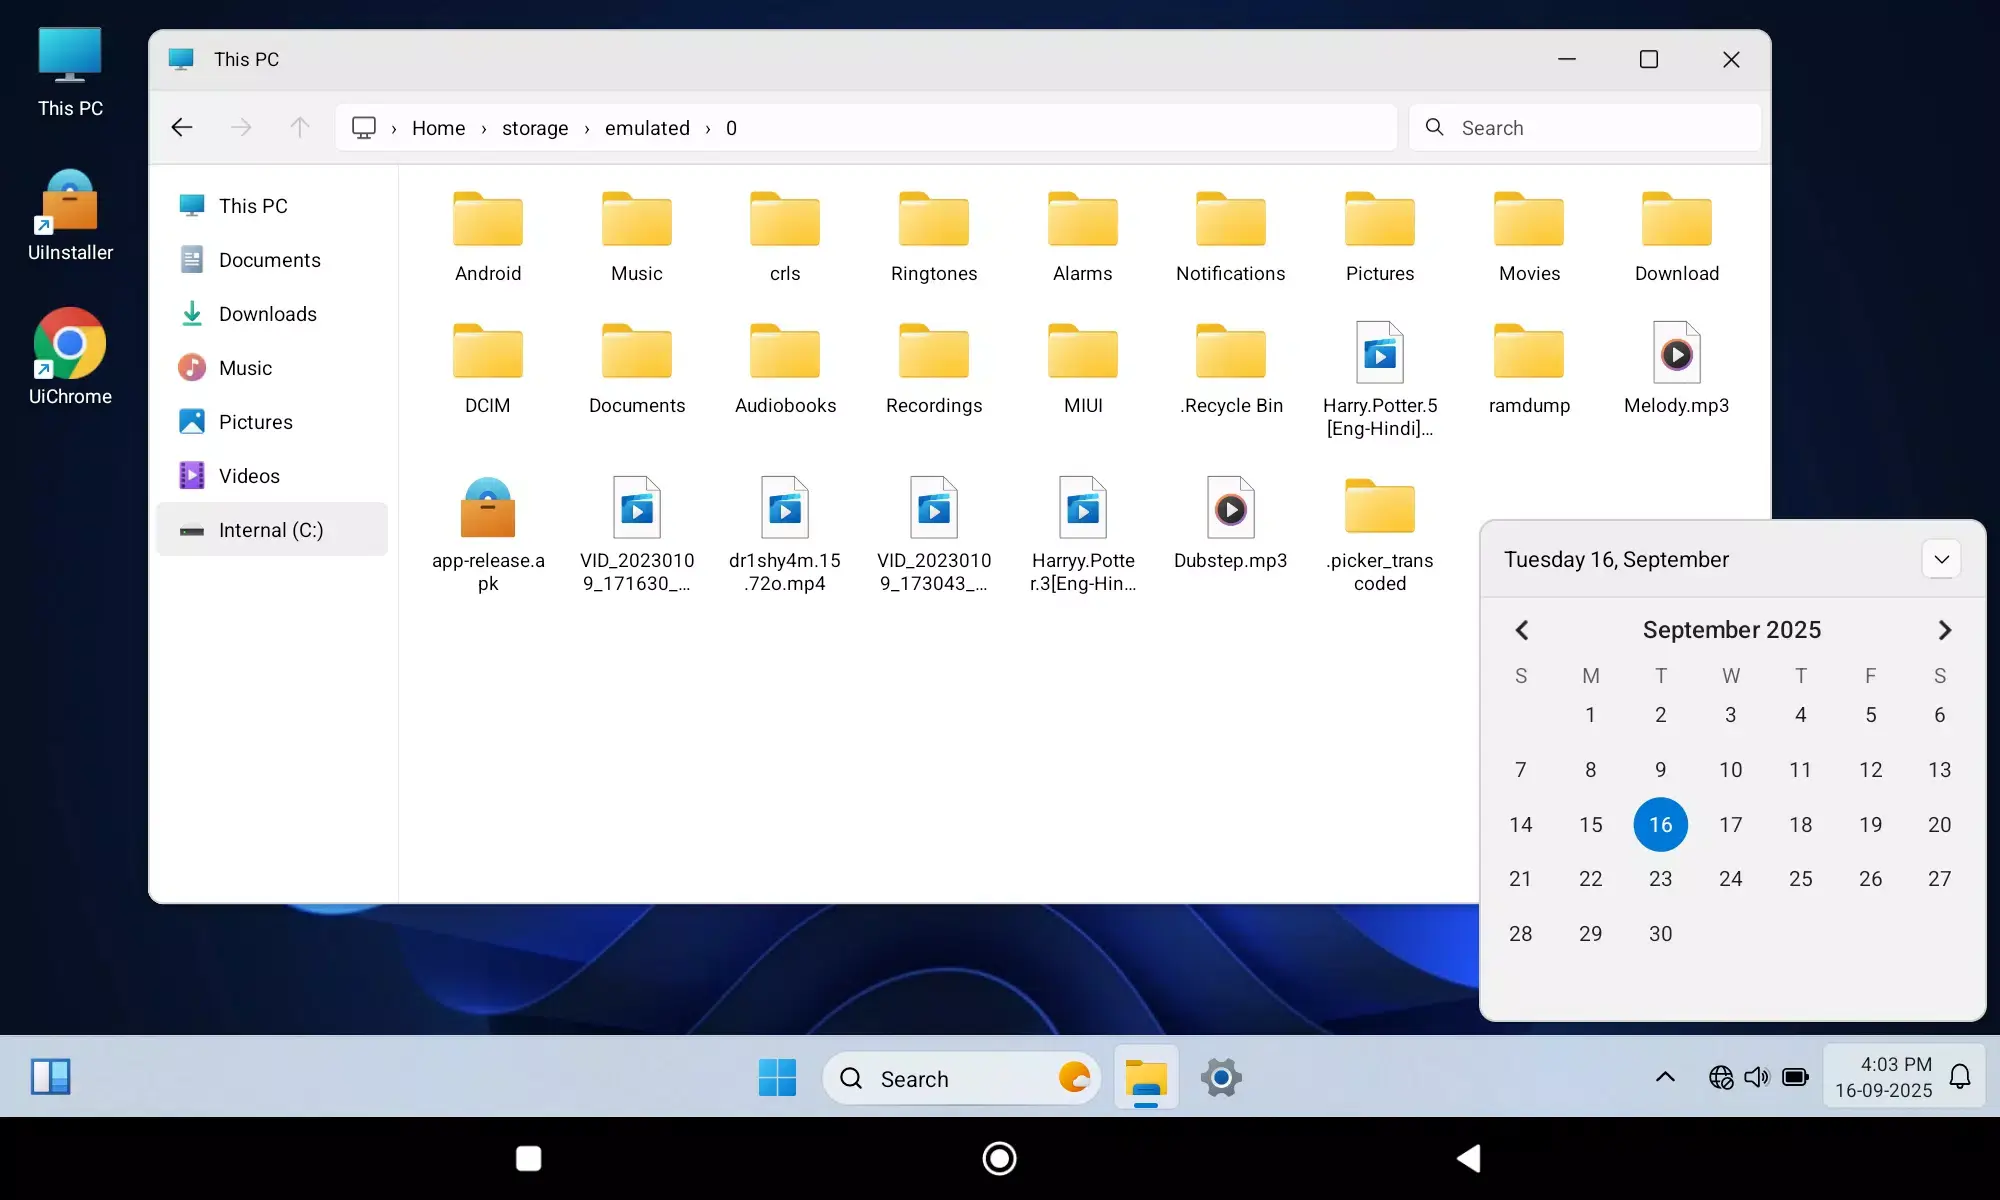The width and height of the screenshot is (2000, 1200).
Task: Select September 25 on the calendar
Action: [1800, 879]
